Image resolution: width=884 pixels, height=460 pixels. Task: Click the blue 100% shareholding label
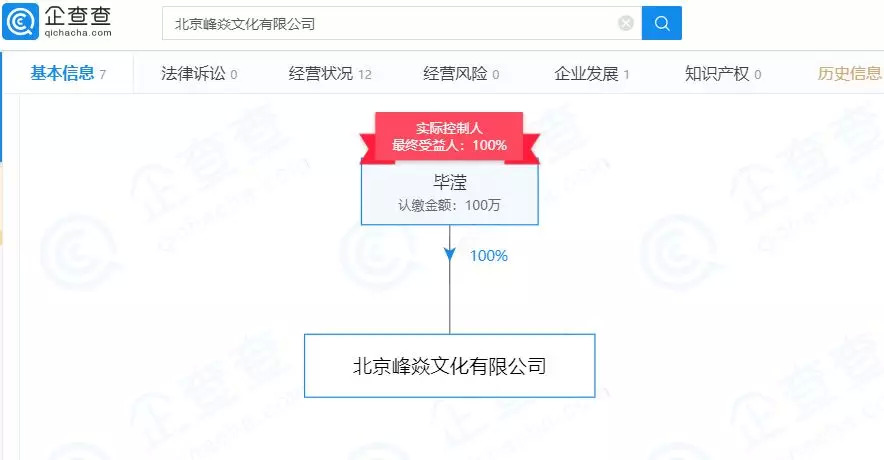pyautogui.click(x=489, y=255)
